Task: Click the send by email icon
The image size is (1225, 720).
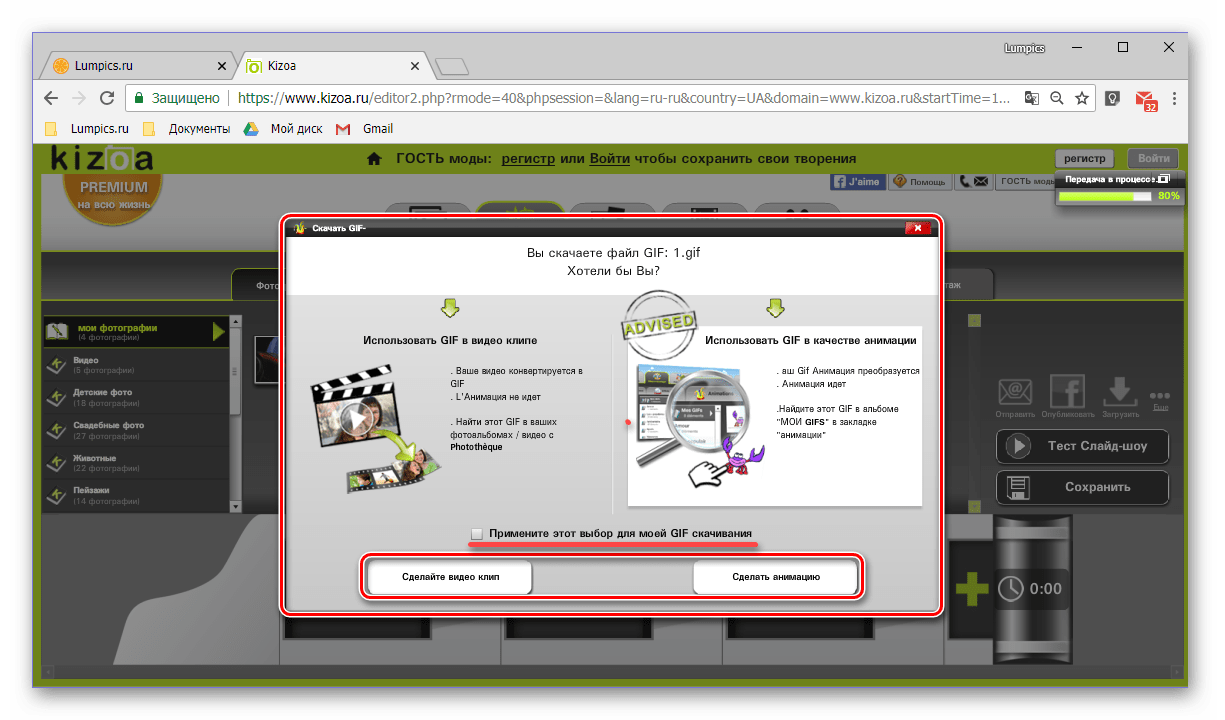Action: click(x=1015, y=391)
